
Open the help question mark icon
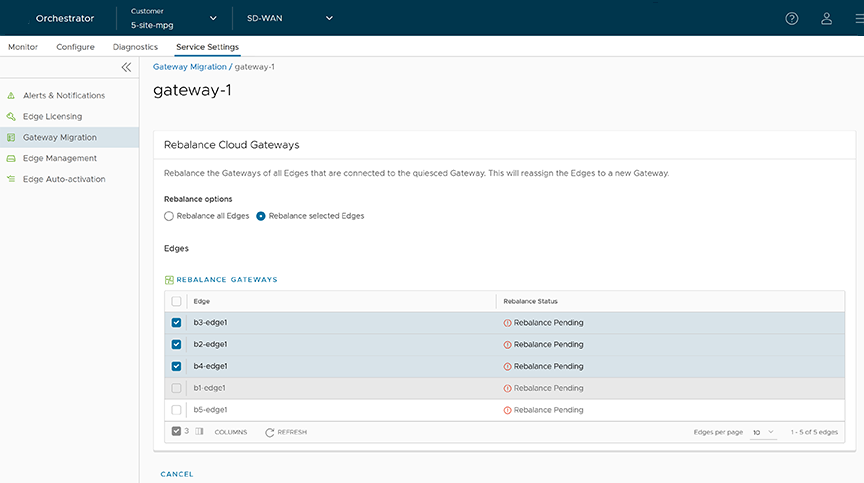click(x=792, y=18)
